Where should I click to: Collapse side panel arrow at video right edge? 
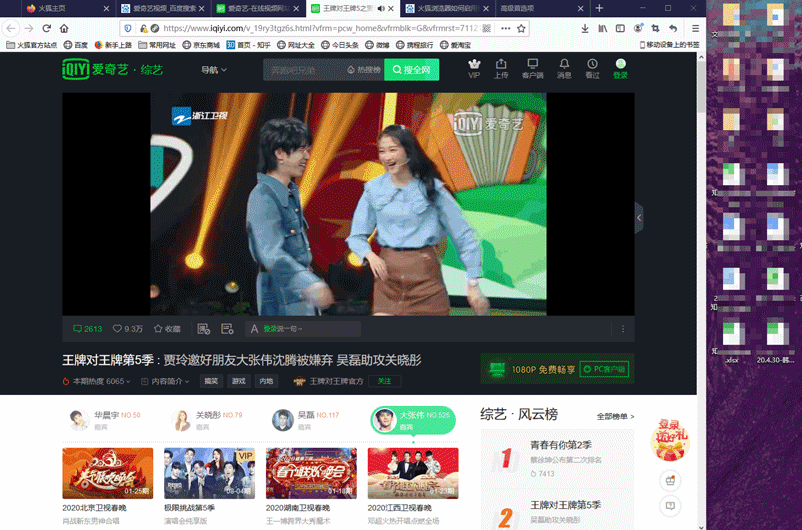pos(639,217)
